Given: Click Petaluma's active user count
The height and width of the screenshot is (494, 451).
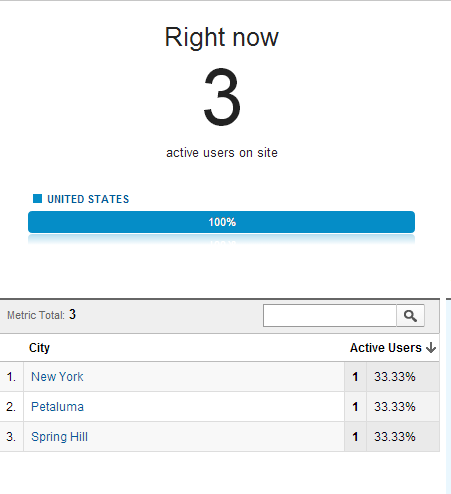Looking at the screenshot, I should click(355, 407).
